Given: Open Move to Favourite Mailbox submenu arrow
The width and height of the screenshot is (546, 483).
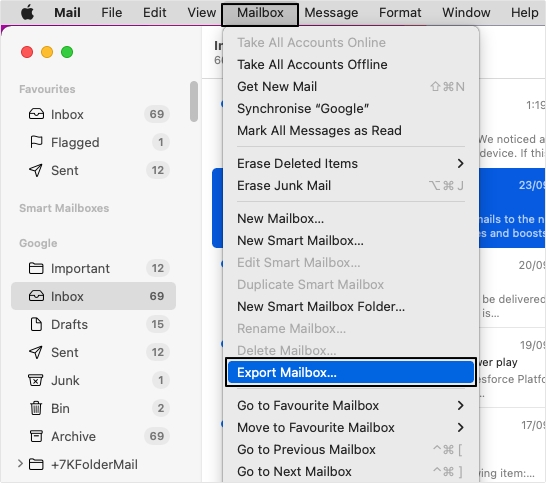Looking at the screenshot, I should click(x=460, y=427).
